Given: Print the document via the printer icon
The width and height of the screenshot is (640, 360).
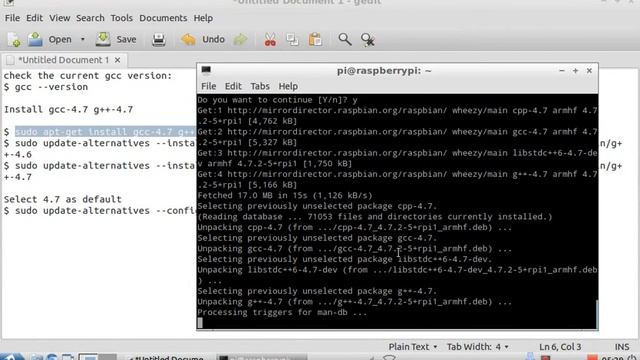Looking at the screenshot, I should click(x=159, y=40).
